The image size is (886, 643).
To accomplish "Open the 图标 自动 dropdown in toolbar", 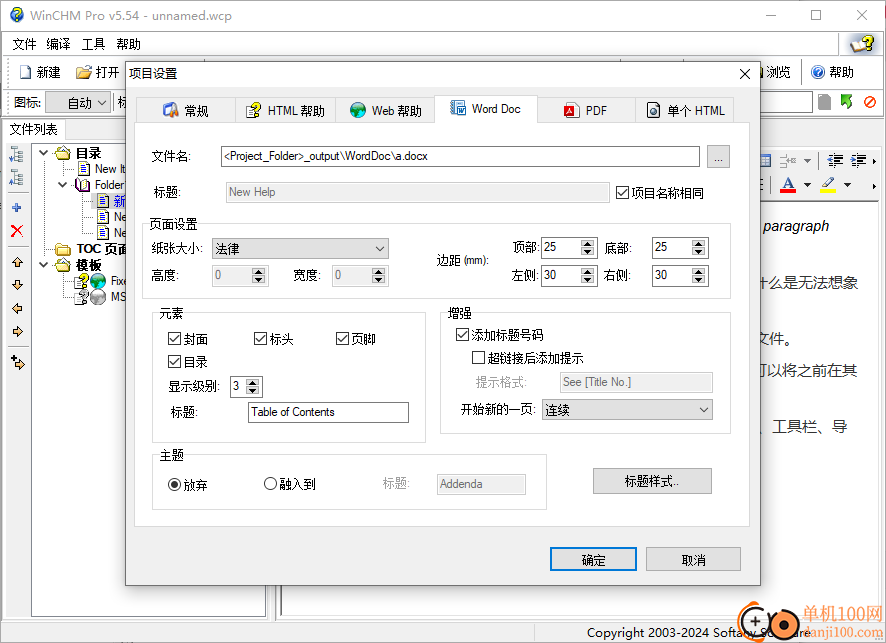I will coord(78,103).
